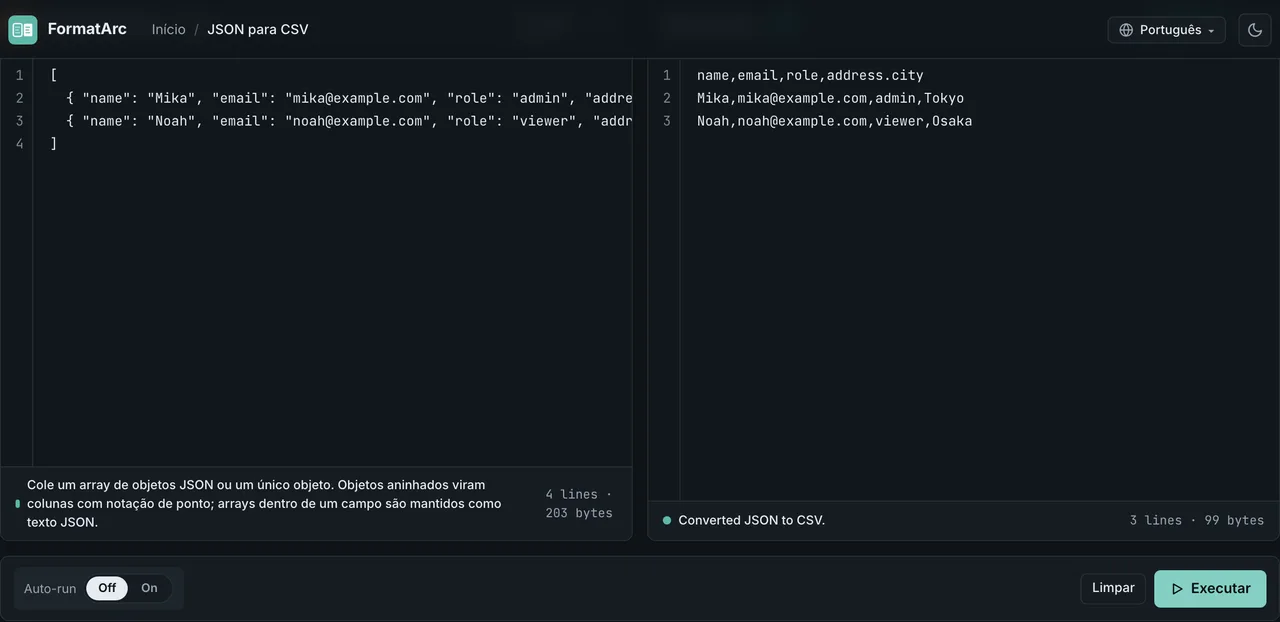Toggle dark mode moon icon
1280x622 pixels.
click(1255, 30)
